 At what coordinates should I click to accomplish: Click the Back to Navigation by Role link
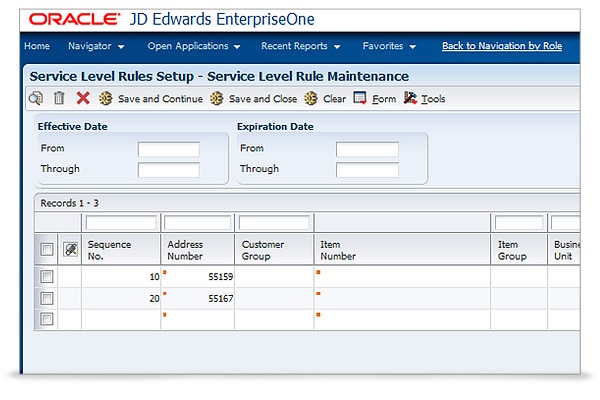click(x=502, y=46)
